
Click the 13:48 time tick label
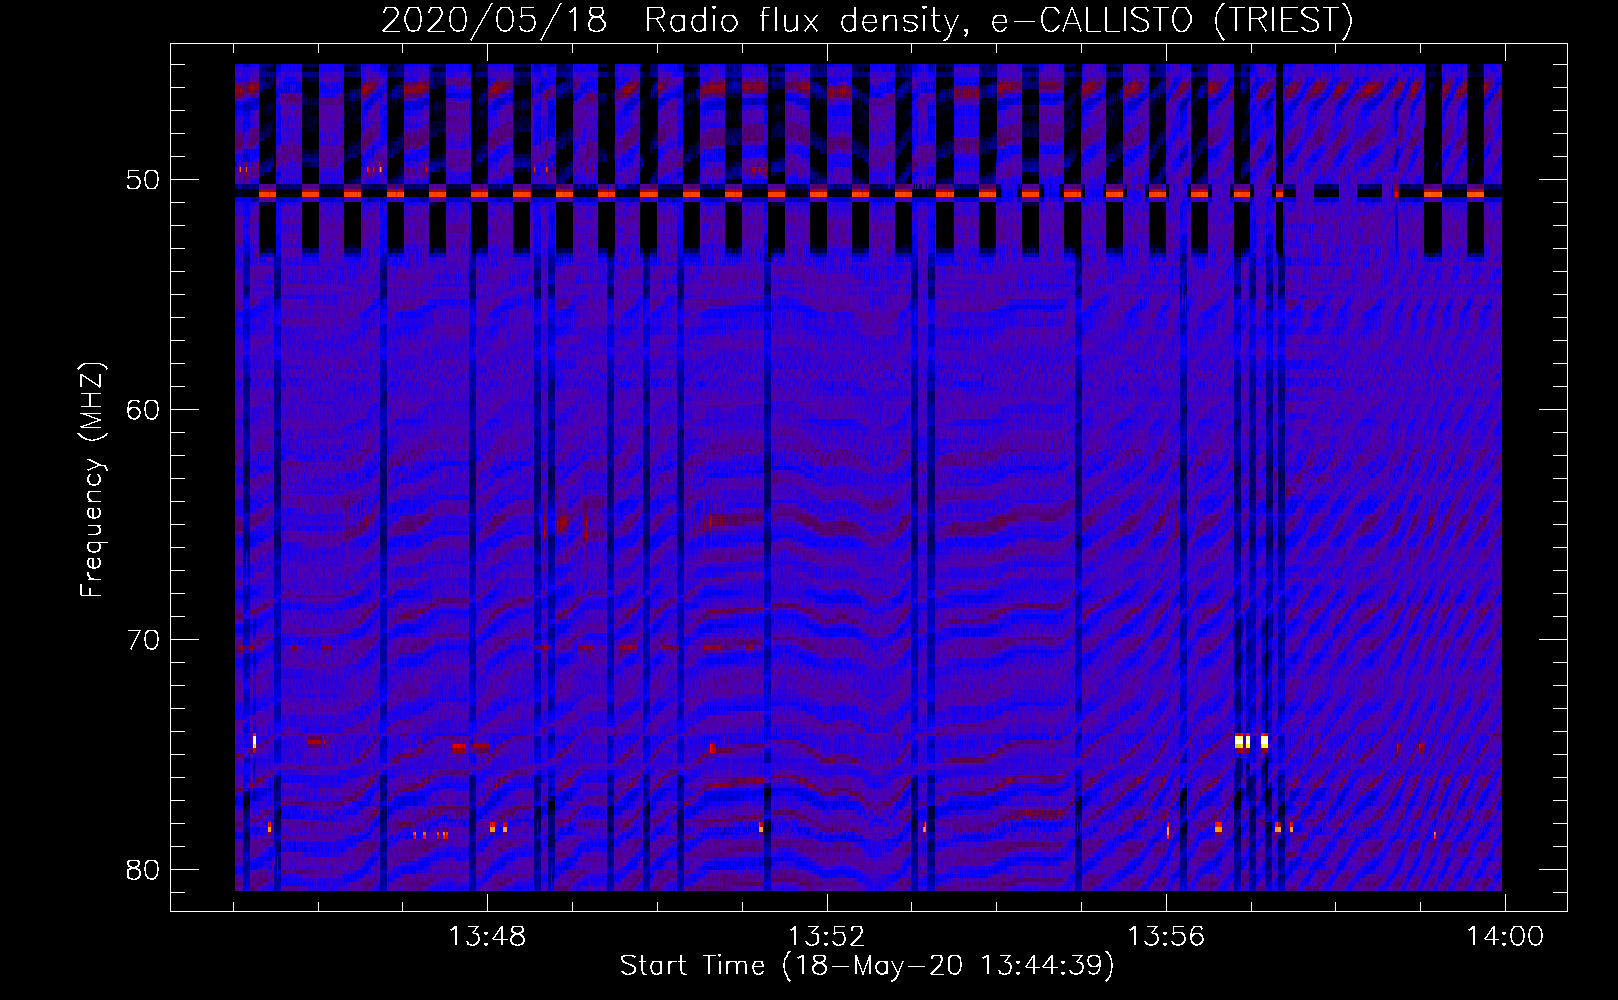(487, 937)
